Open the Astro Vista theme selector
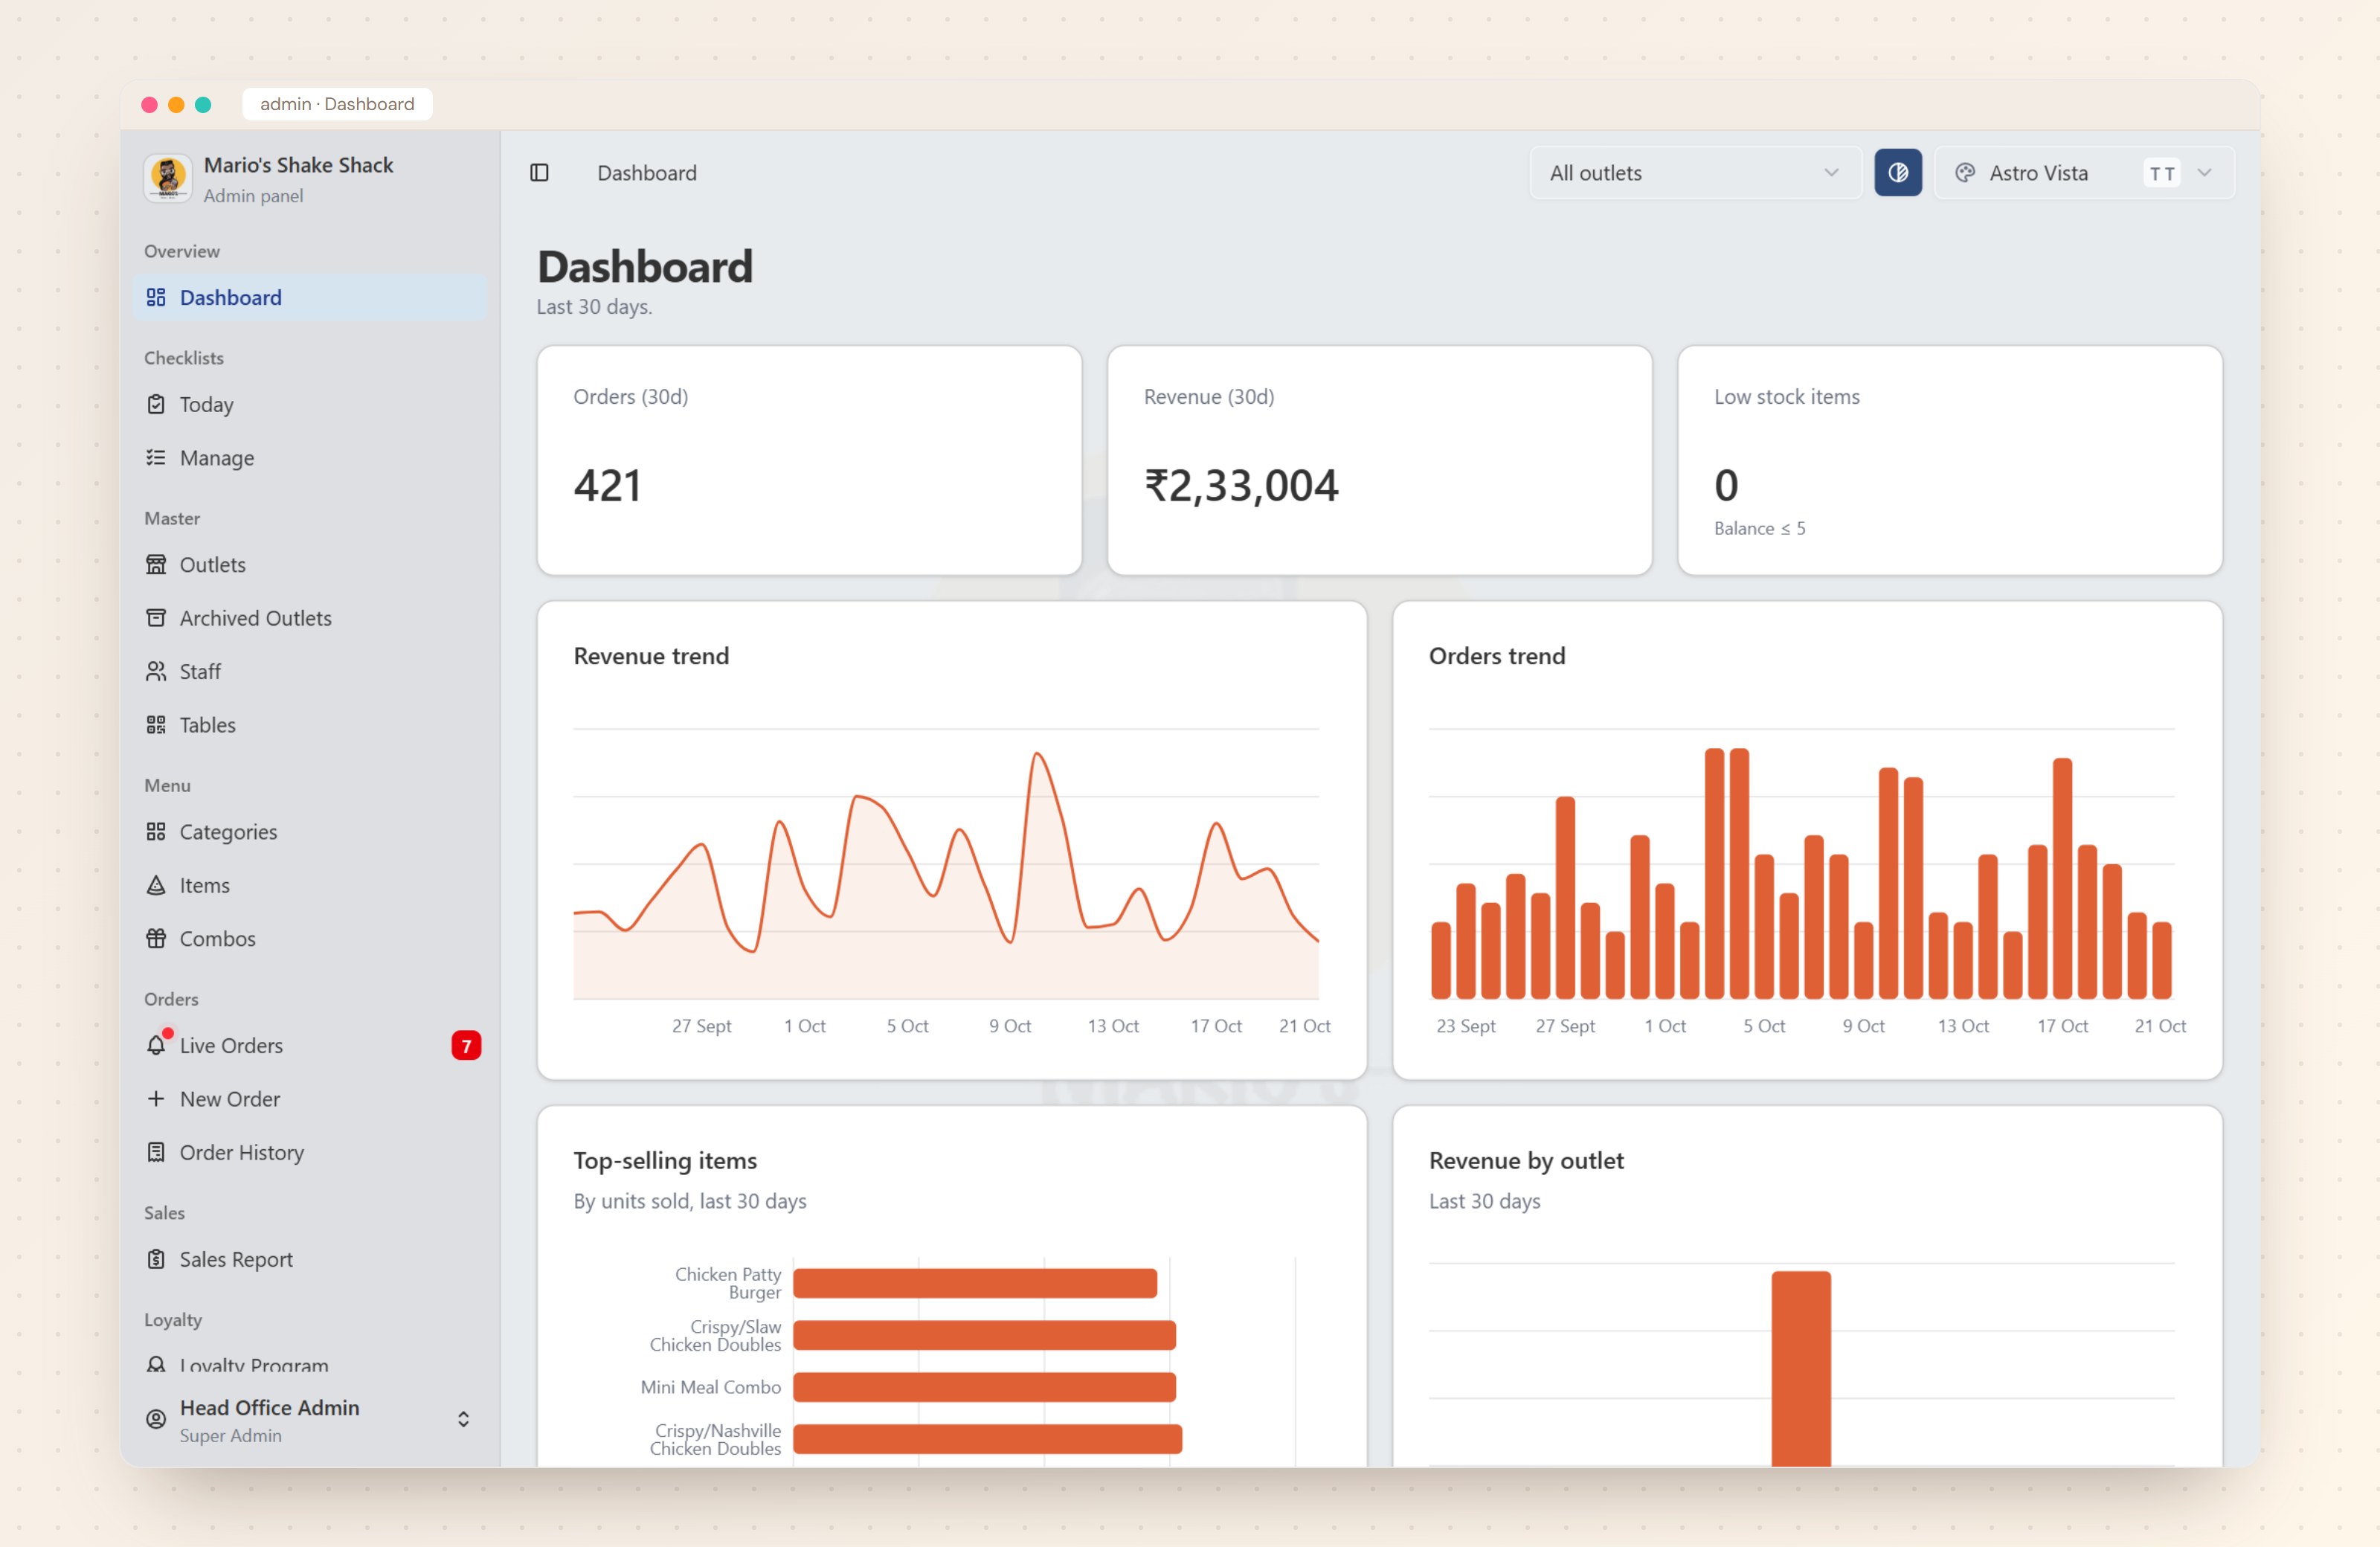The height and width of the screenshot is (1547, 2380). pos(2084,173)
